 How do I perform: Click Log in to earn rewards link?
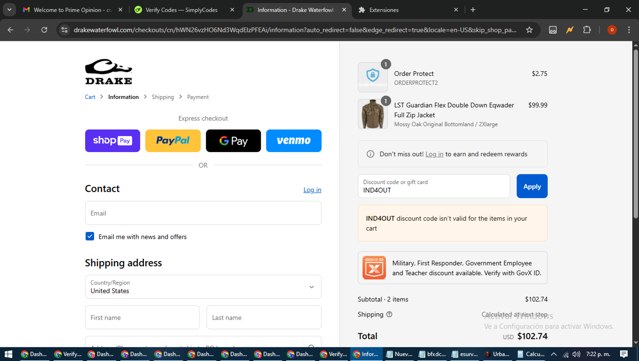[x=434, y=154]
